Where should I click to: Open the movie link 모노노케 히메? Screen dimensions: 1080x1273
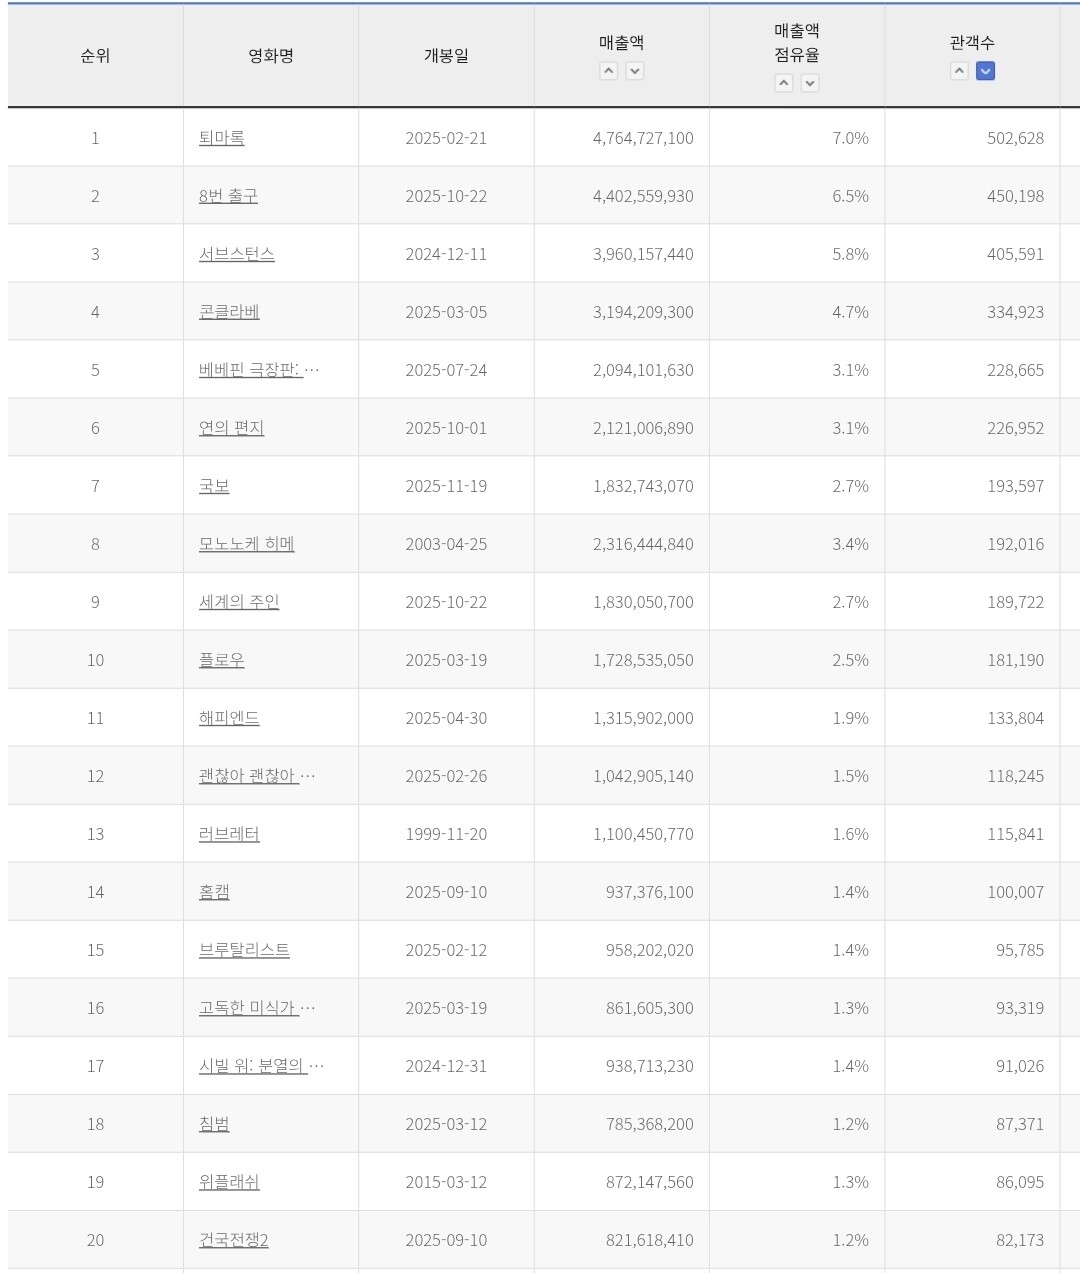tap(246, 544)
